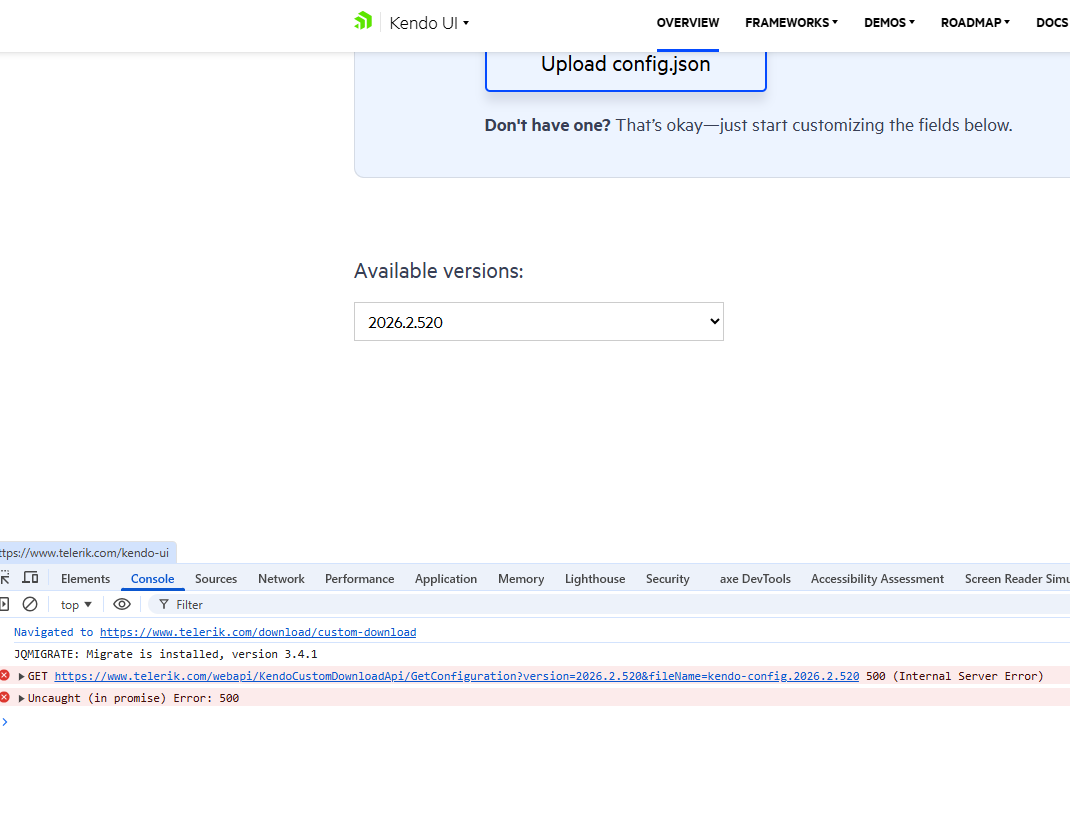Viewport: 1070px width, 838px height.
Task: Switch to the Sources tab
Action: (x=216, y=579)
